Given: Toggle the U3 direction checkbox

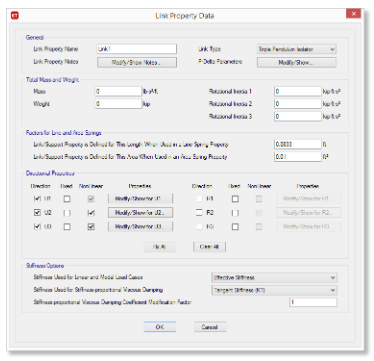Looking at the screenshot, I should pyautogui.click(x=37, y=226).
